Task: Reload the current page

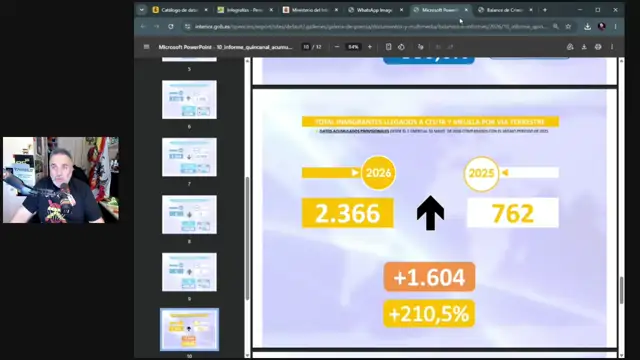Action: tap(171, 27)
